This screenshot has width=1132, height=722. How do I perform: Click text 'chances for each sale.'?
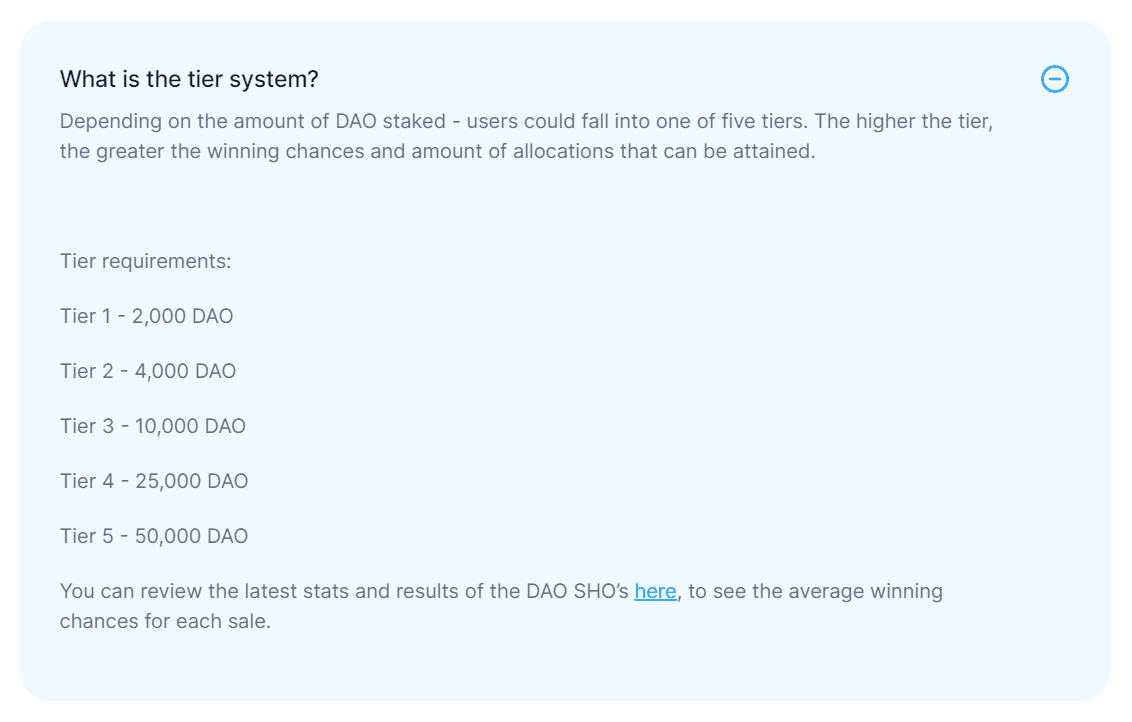(165, 622)
